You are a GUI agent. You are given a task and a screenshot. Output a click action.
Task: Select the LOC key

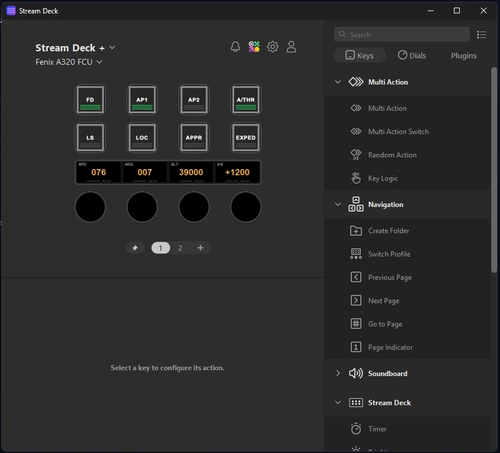point(142,138)
